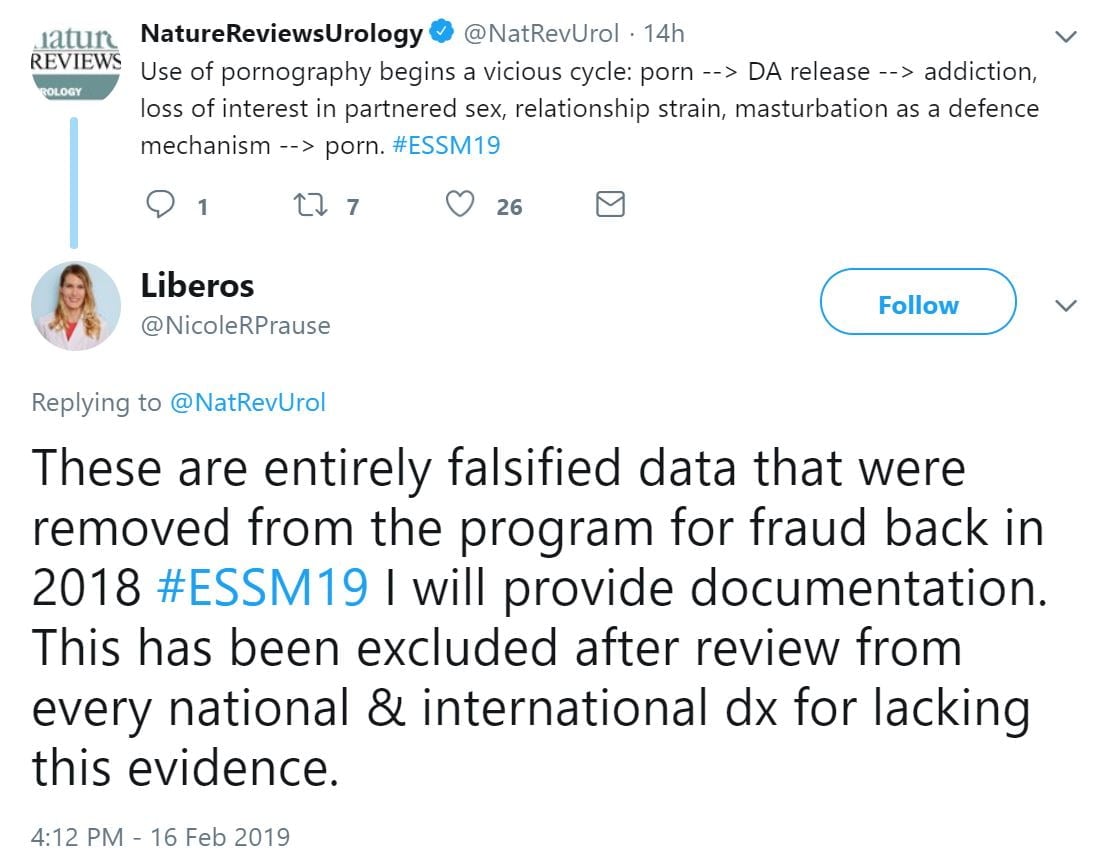Open the Nature Reviews Urology avatar
This screenshot has width=1094, height=865.
pos(74,62)
